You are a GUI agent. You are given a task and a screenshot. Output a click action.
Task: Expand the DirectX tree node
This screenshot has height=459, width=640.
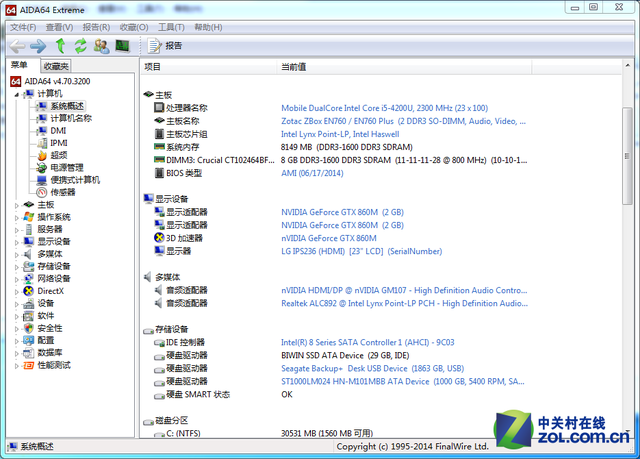pos(17,292)
